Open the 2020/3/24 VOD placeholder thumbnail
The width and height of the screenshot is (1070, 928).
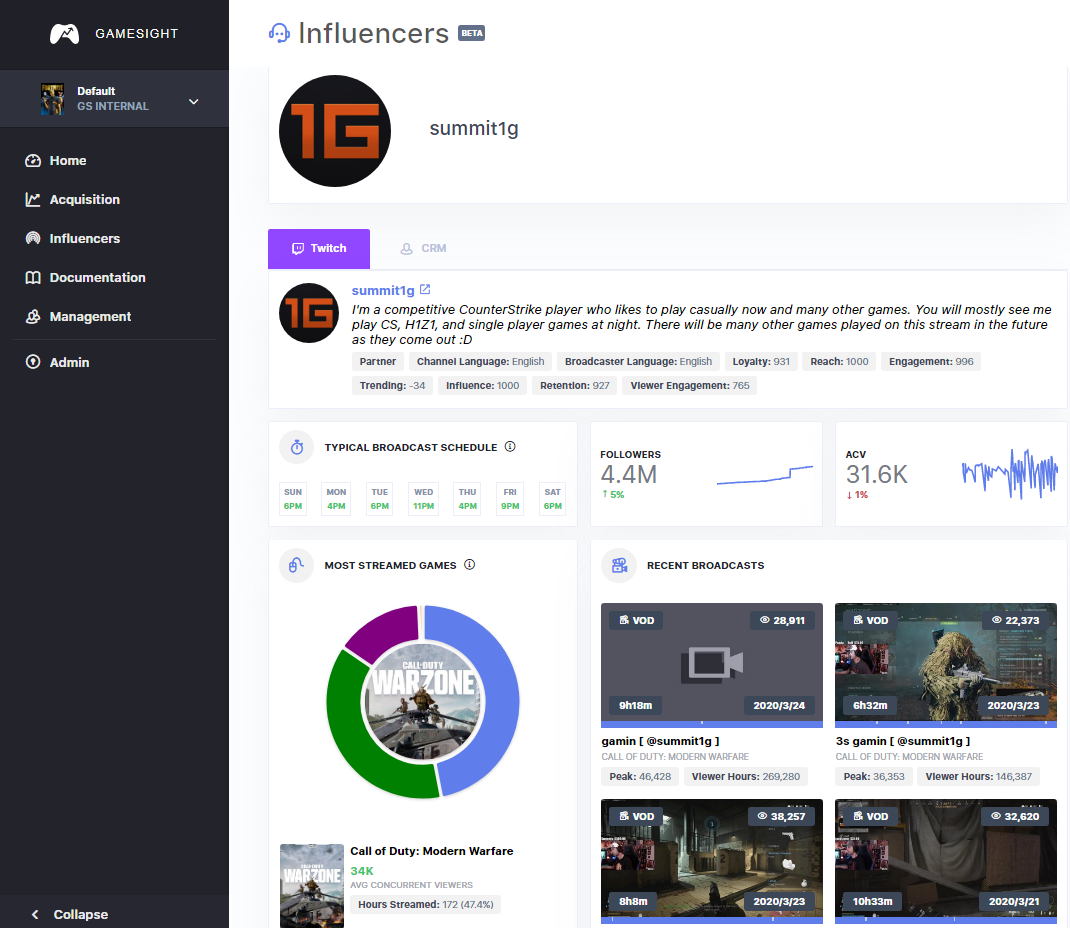[x=712, y=663]
